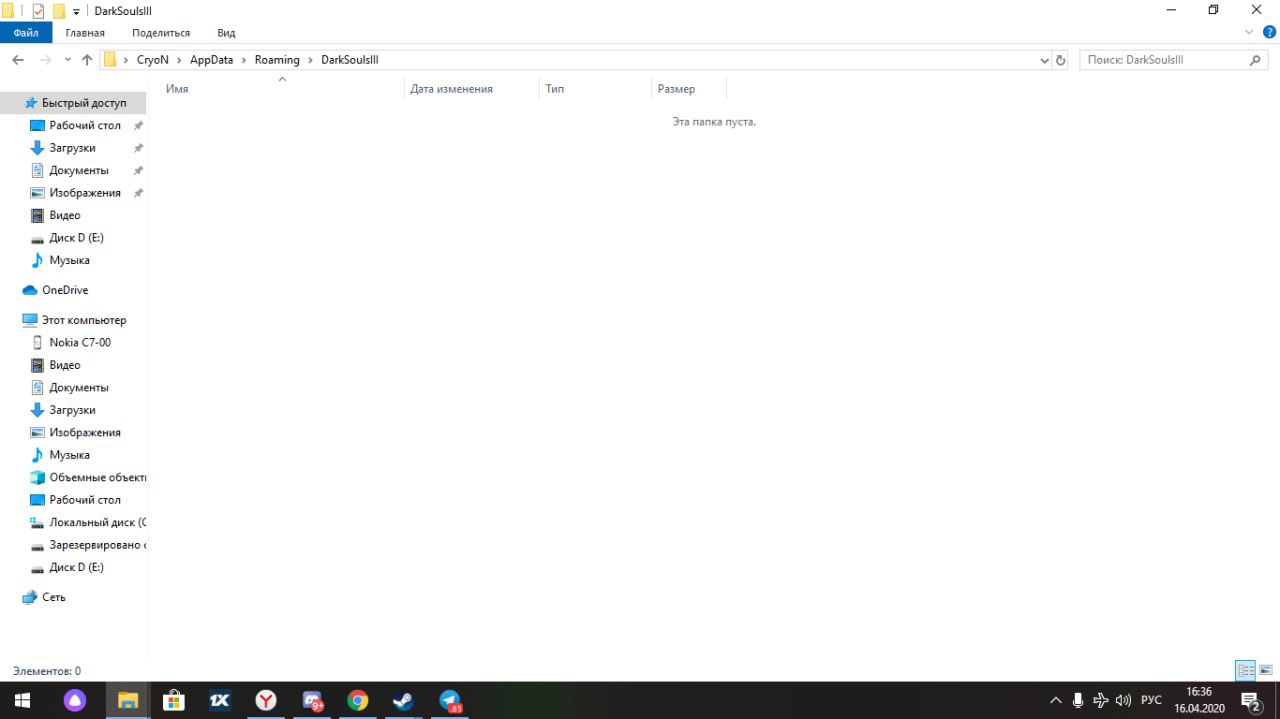
Task: Open recent locations dropdown arrow
Action: [x=67, y=60]
